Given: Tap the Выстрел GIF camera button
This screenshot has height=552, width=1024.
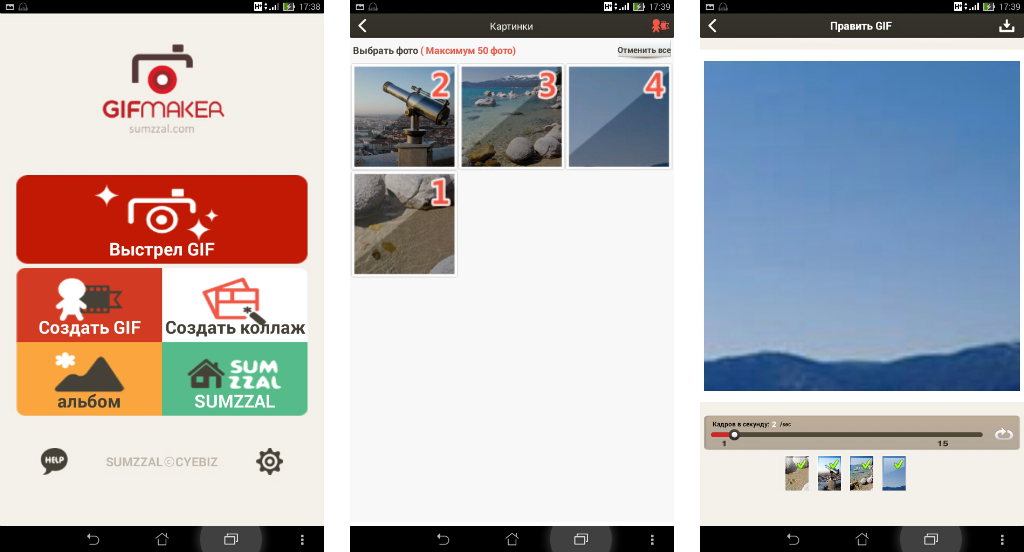Looking at the screenshot, I should 161,219.
